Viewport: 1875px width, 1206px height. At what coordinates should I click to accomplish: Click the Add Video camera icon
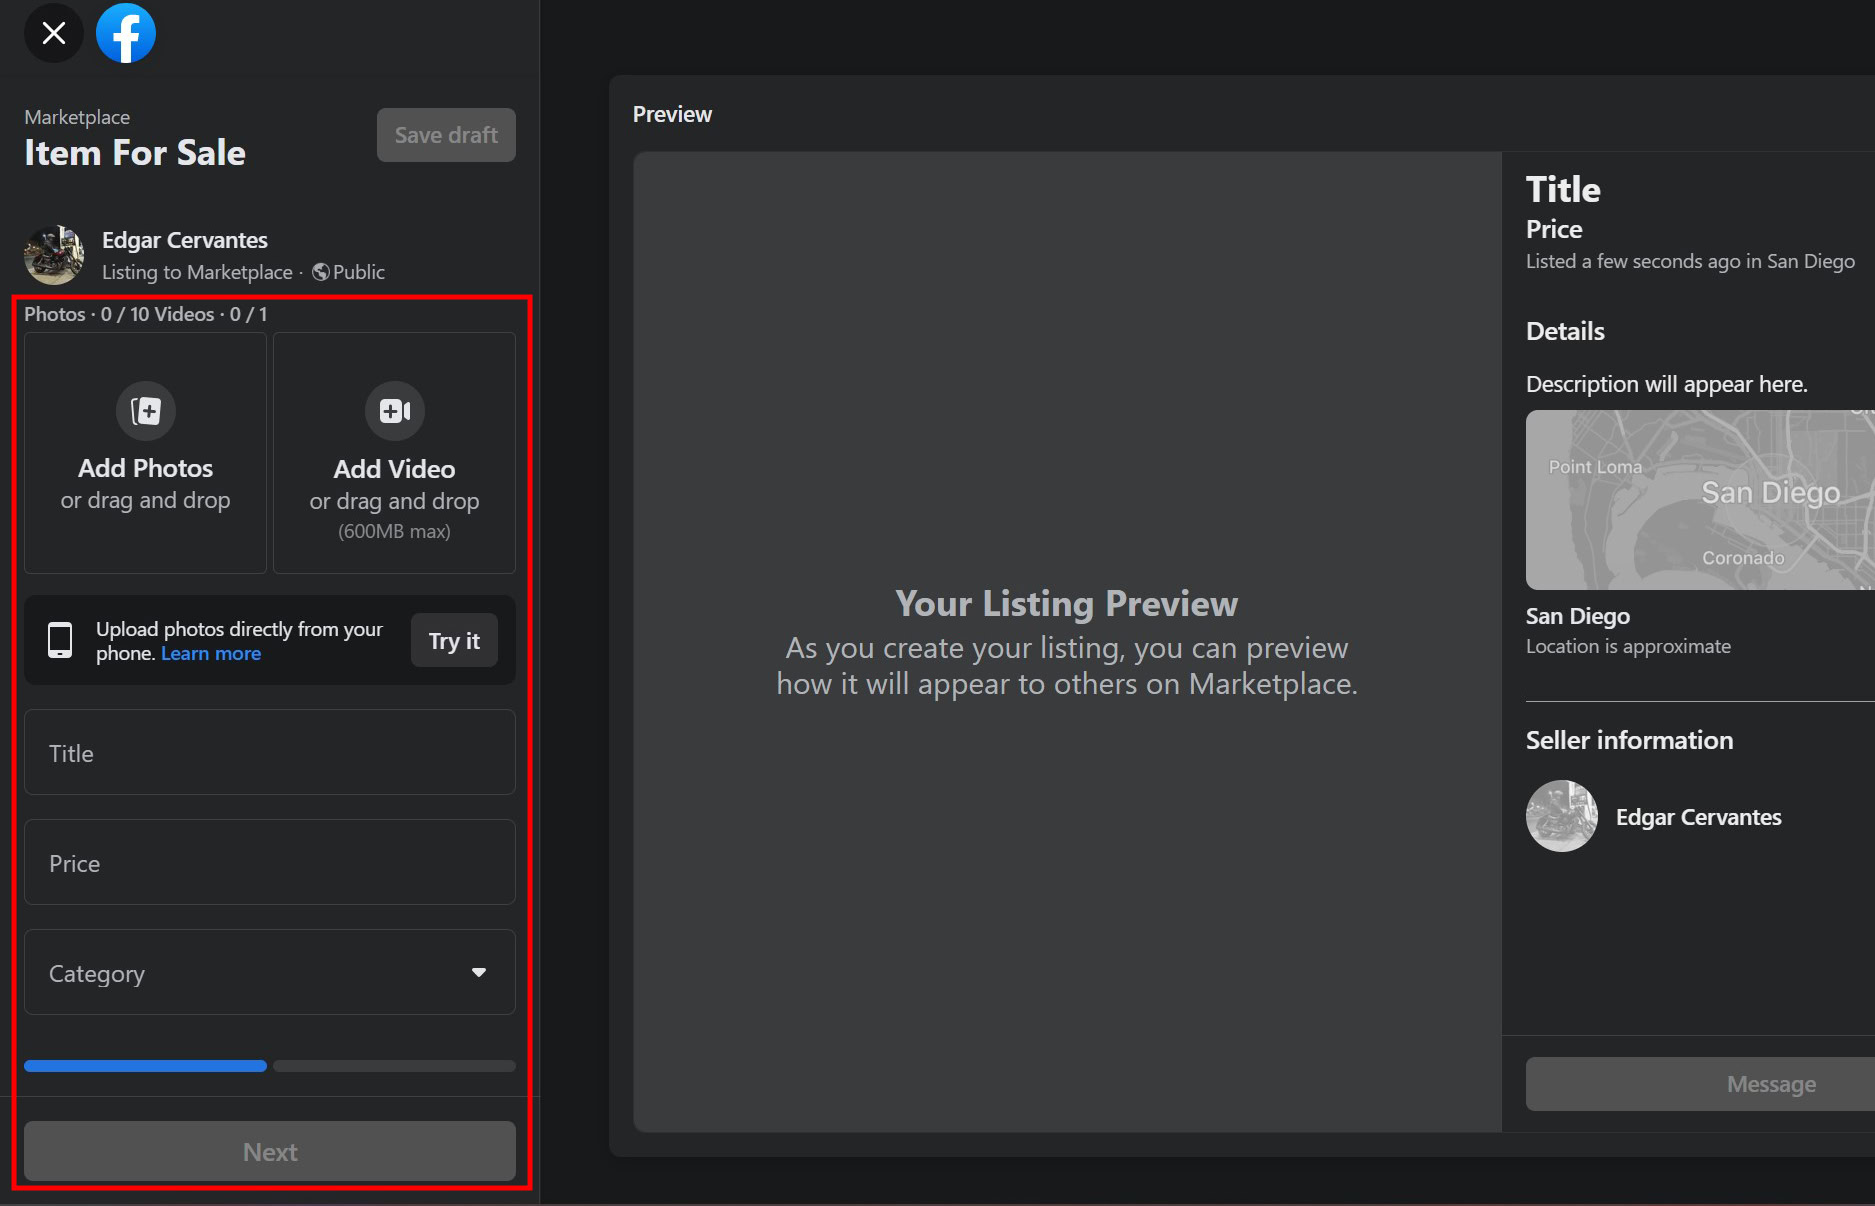[x=395, y=410]
